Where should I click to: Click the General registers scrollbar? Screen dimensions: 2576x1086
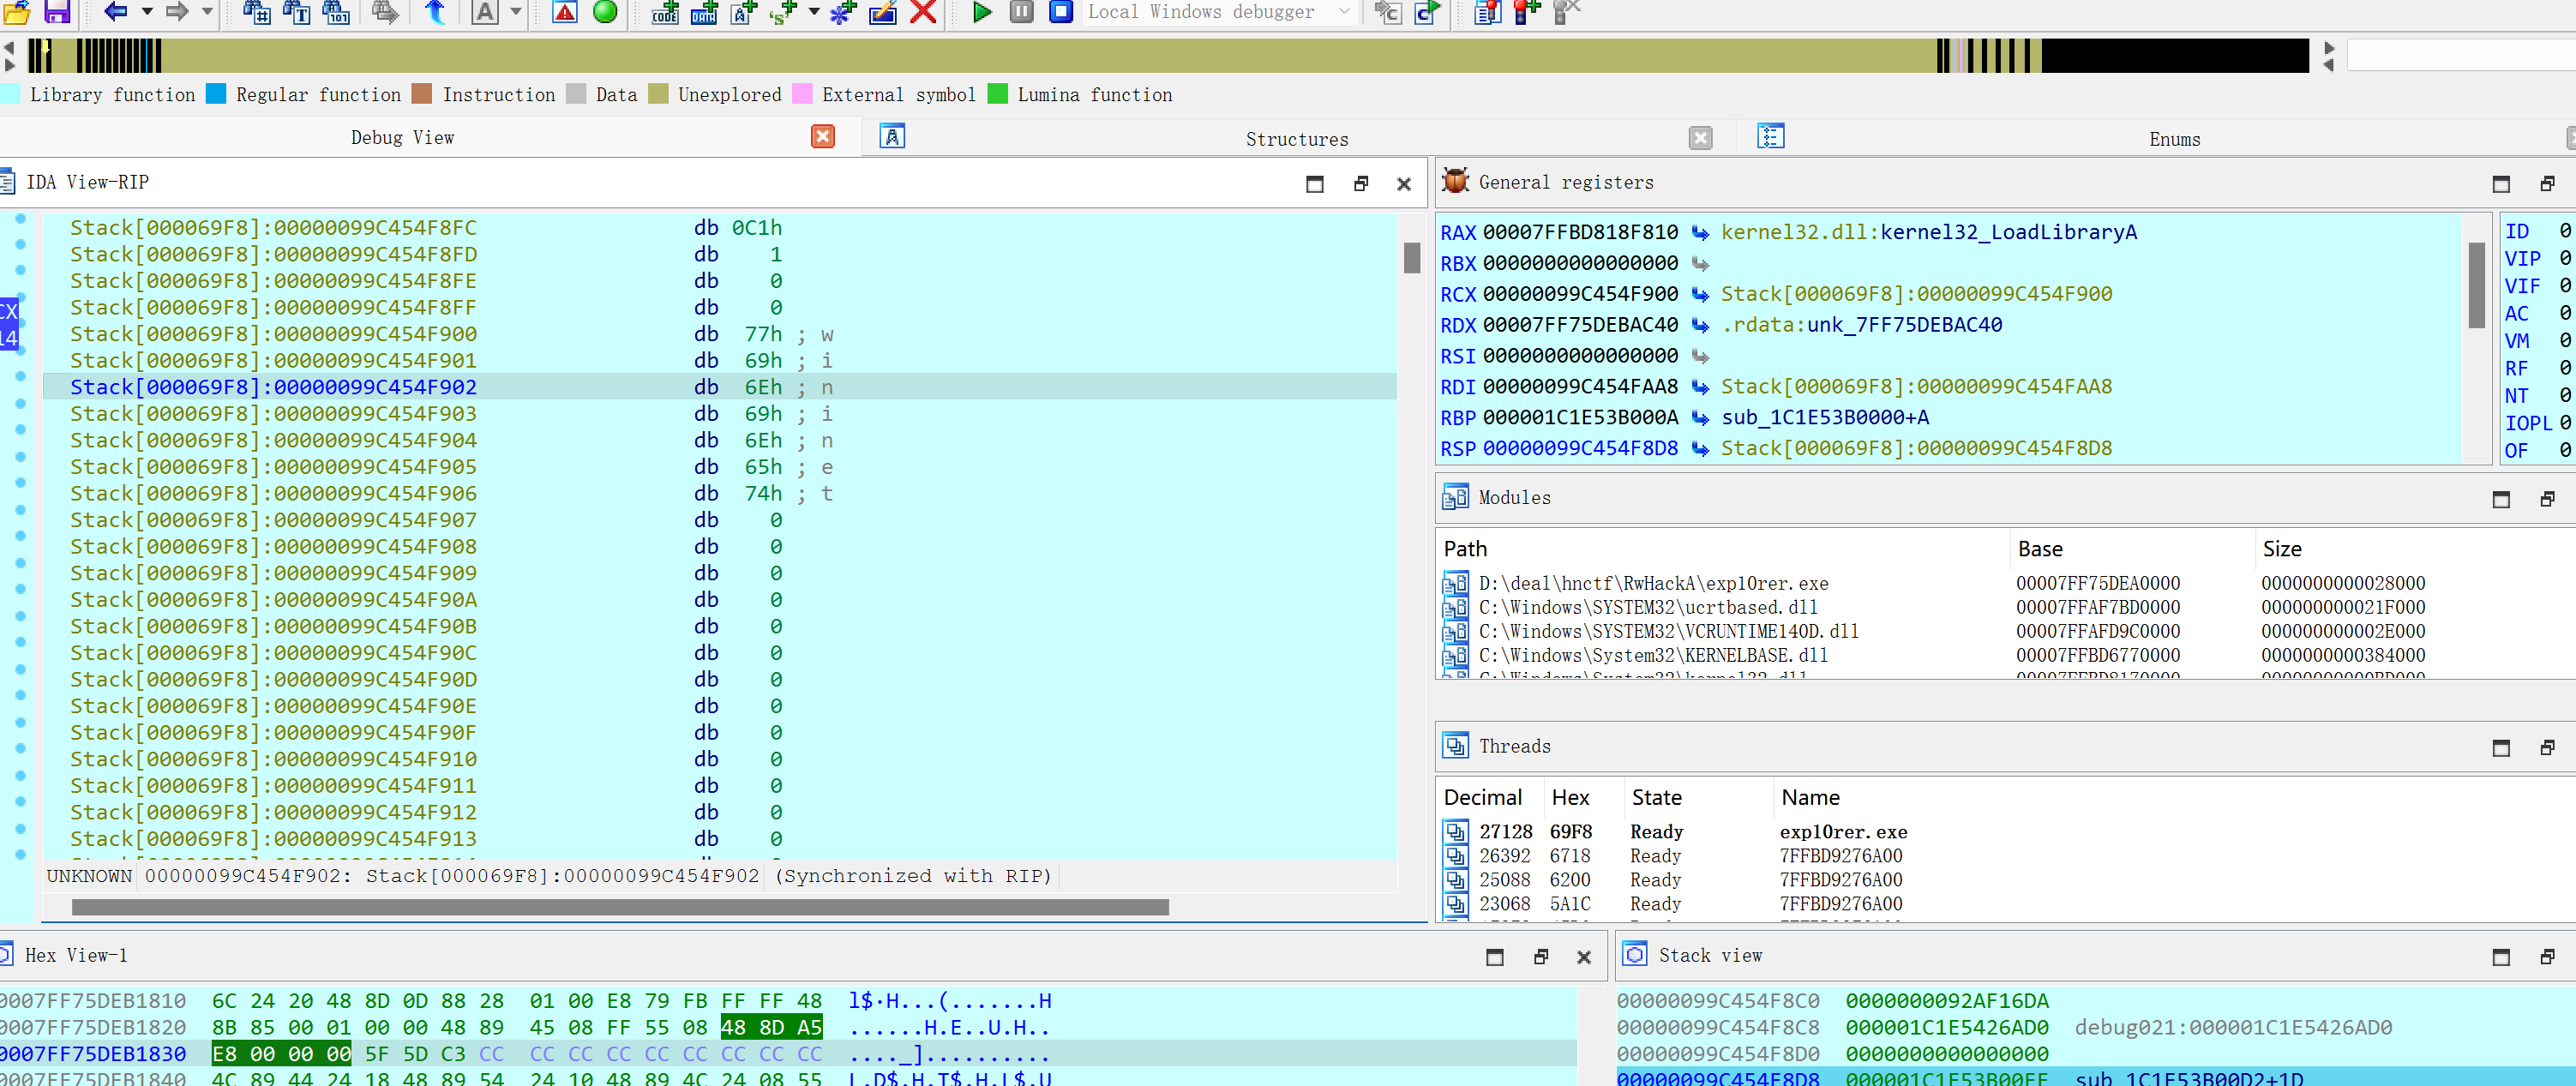2476,285
